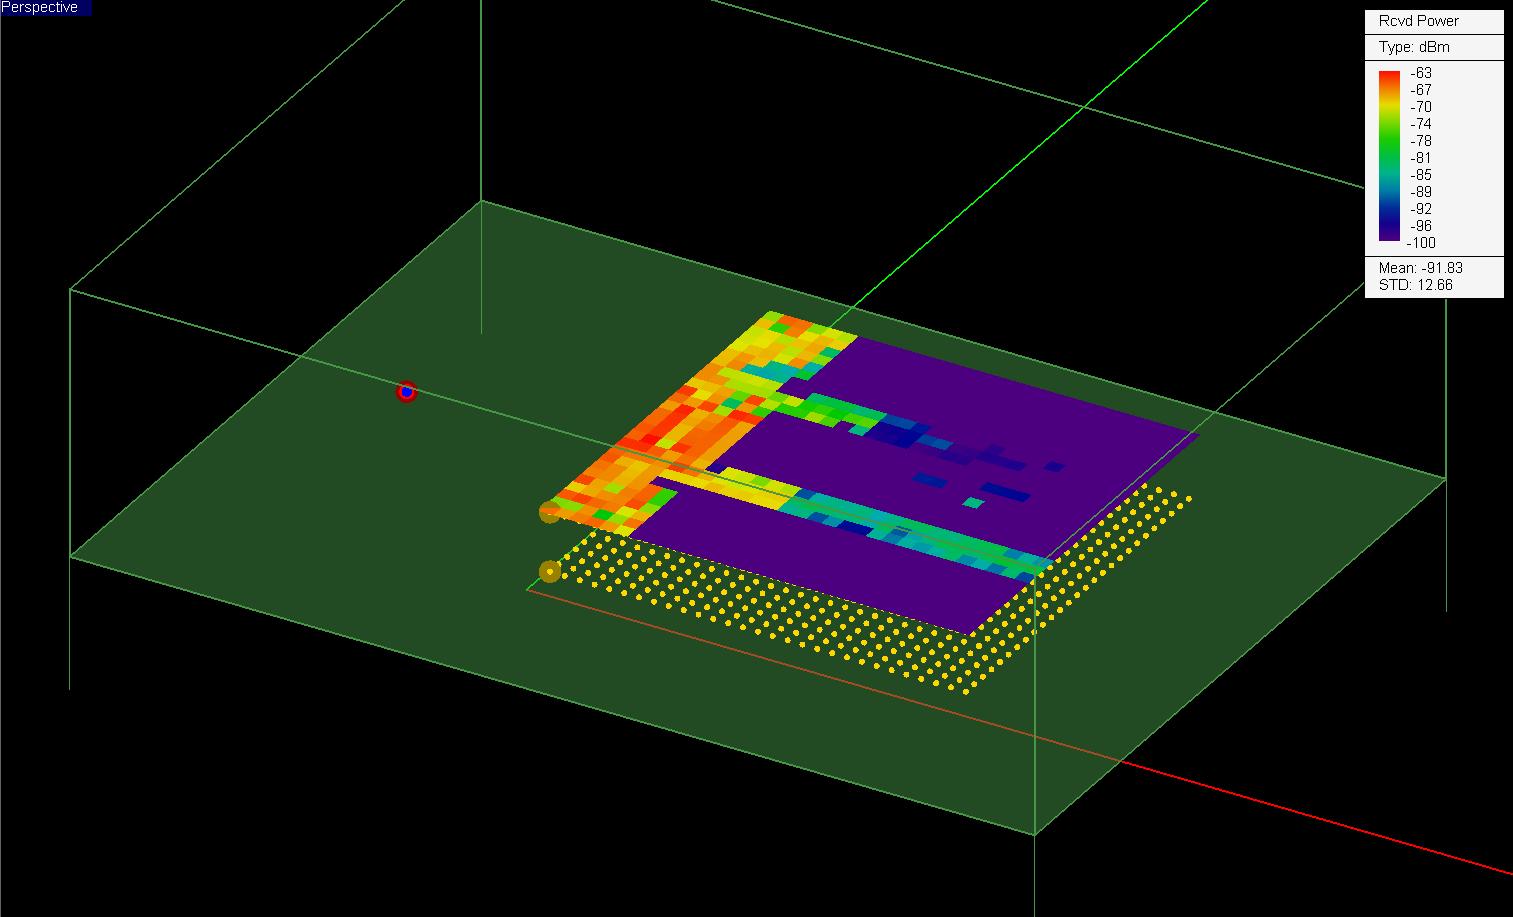Select the yellow marker at dotted grid corner
This screenshot has height=917, width=1513.
(x=550, y=572)
